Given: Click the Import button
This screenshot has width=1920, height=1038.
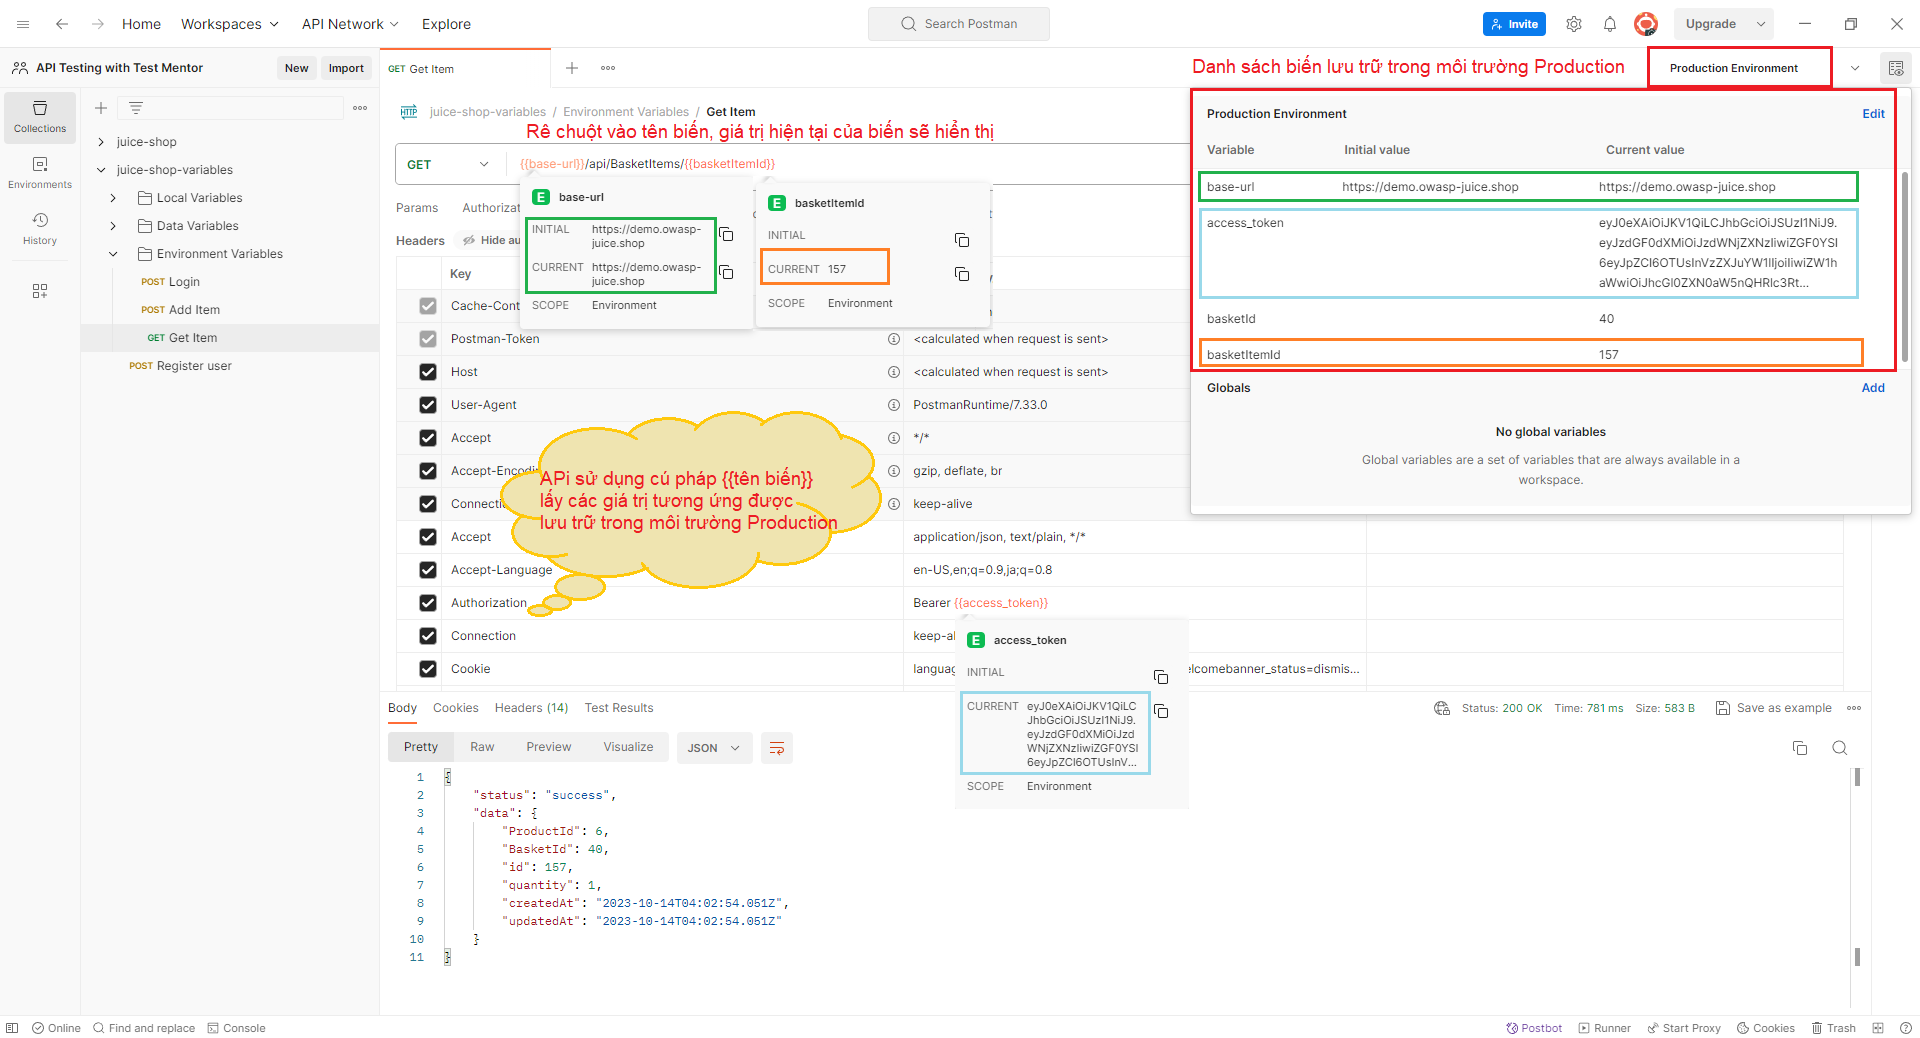Looking at the screenshot, I should tap(346, 68).
